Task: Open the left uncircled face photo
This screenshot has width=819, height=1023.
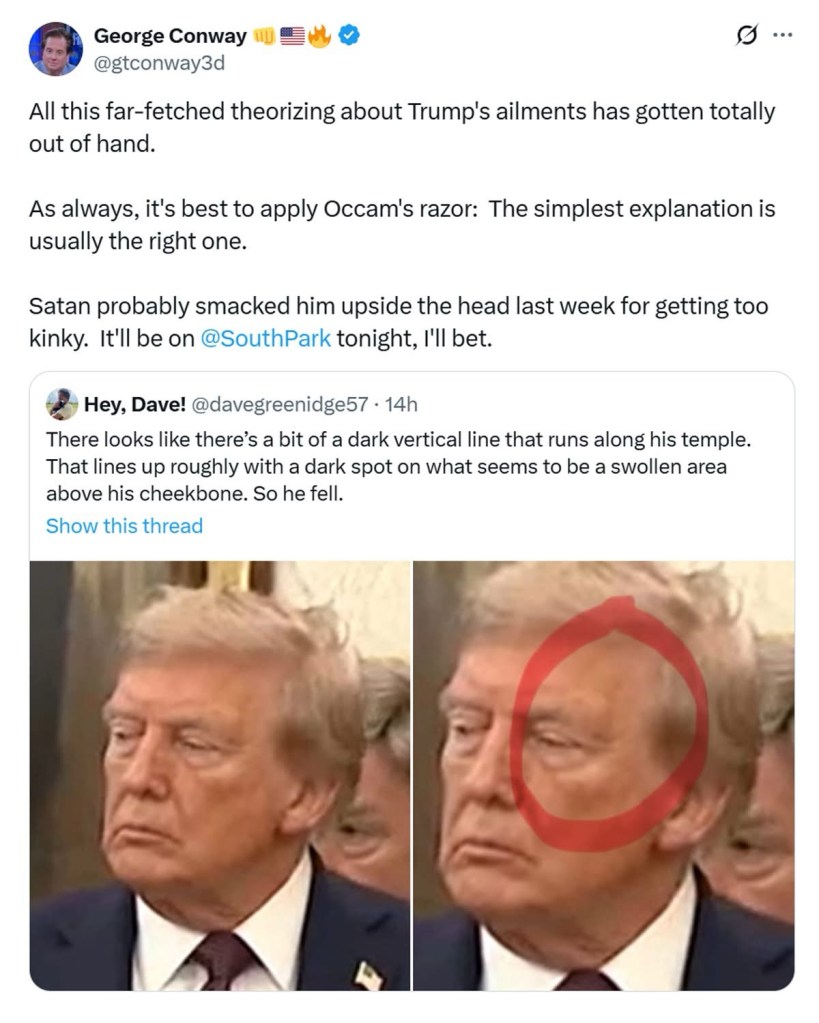Action: tap(220, 775)
